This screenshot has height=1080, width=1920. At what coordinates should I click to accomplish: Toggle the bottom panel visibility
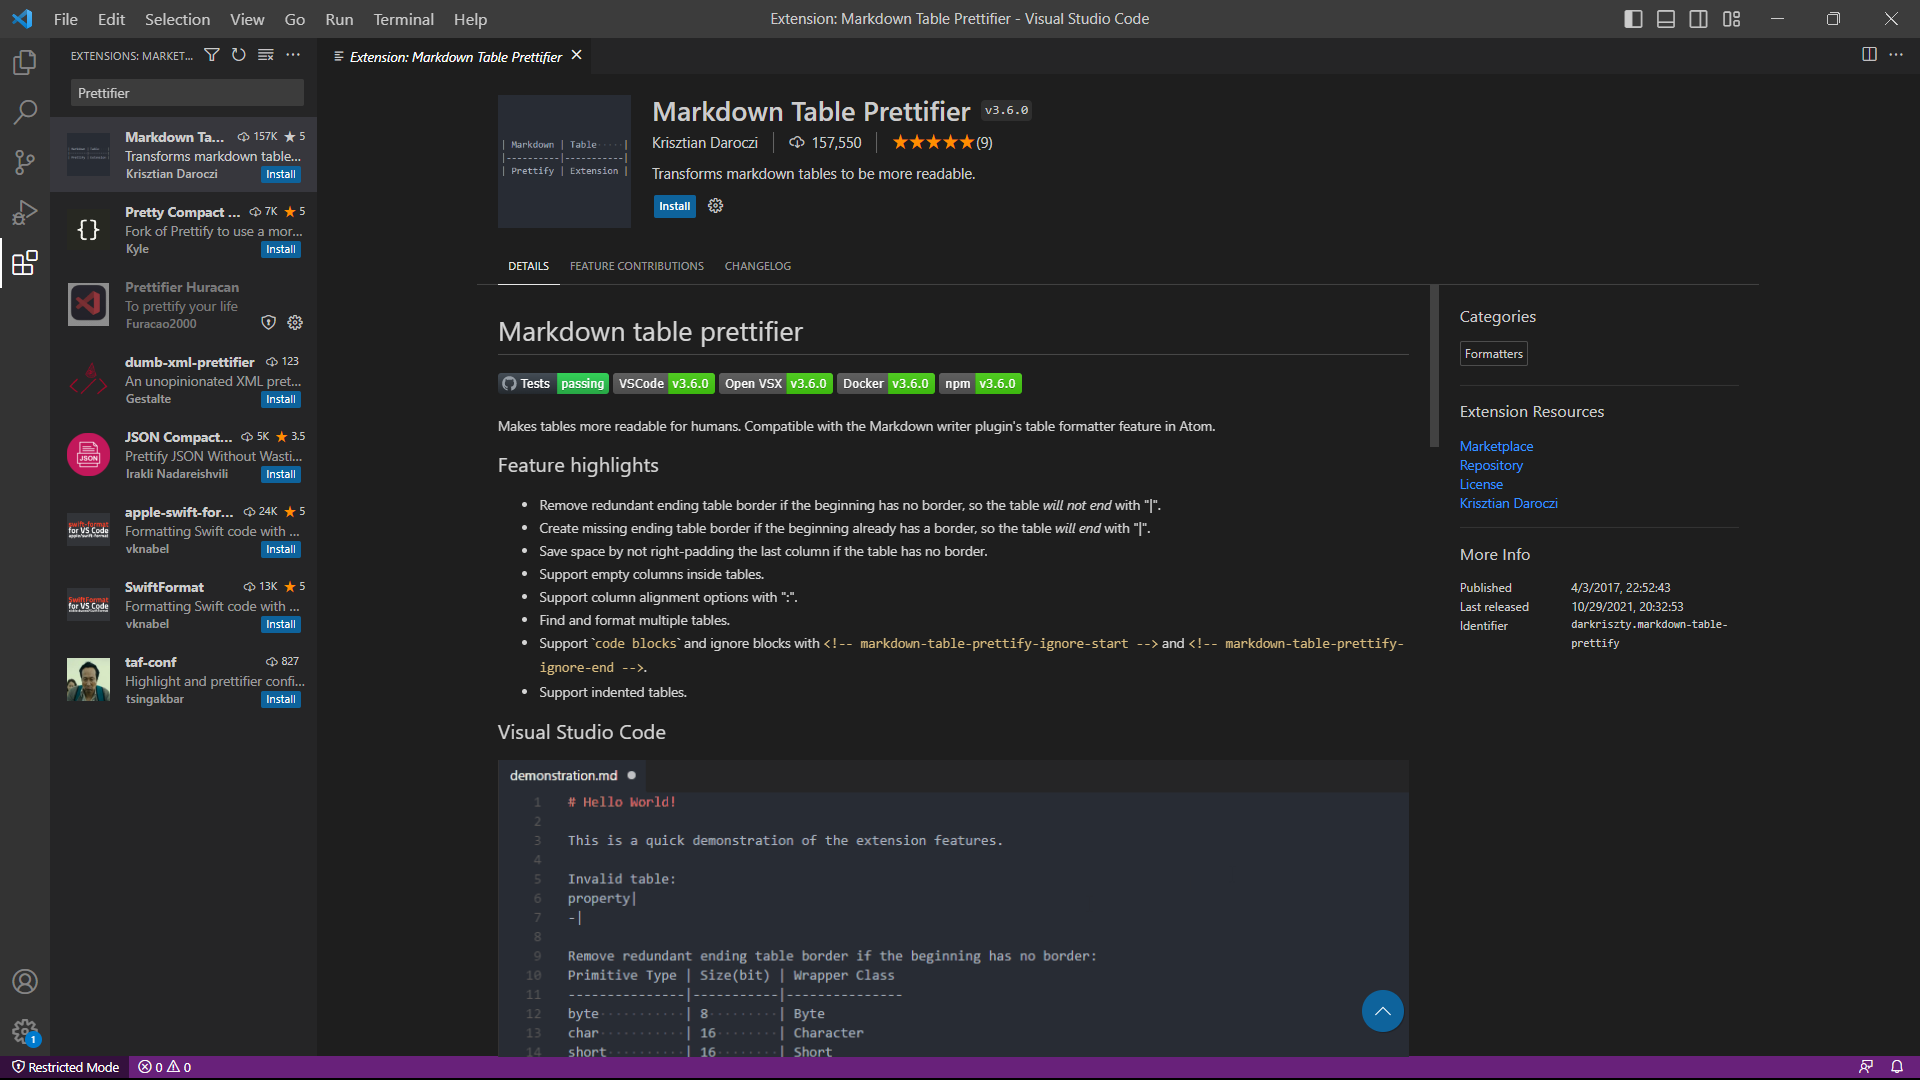pyautogui.click(x=1666, y=19)
